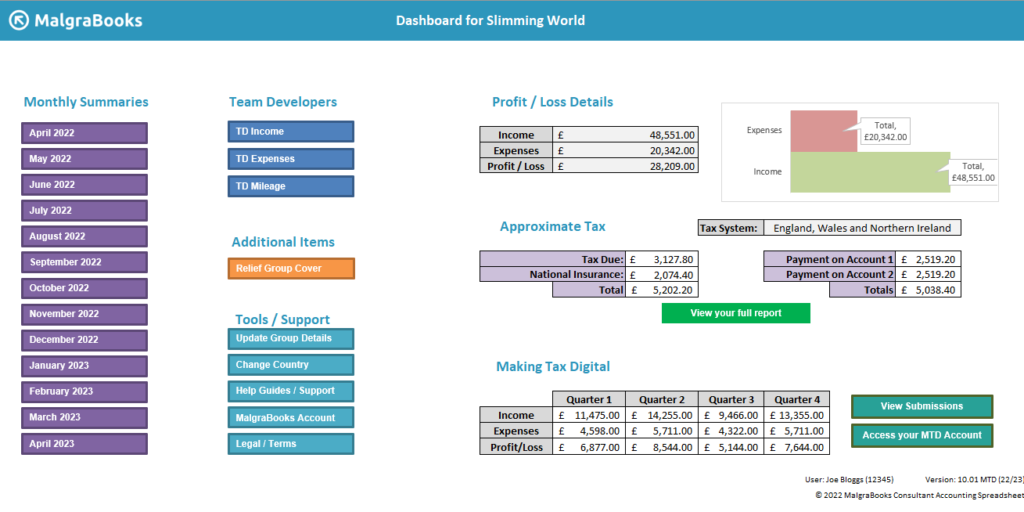This screenshot has width=1024, height=512.
Task: Click the orange Relief Group Cover button
Action: [x=291, y=268]
